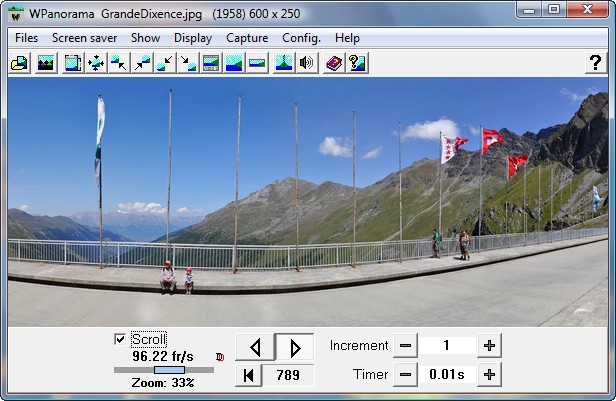Minimize the WPanorama window

click(x=529, y=9)
